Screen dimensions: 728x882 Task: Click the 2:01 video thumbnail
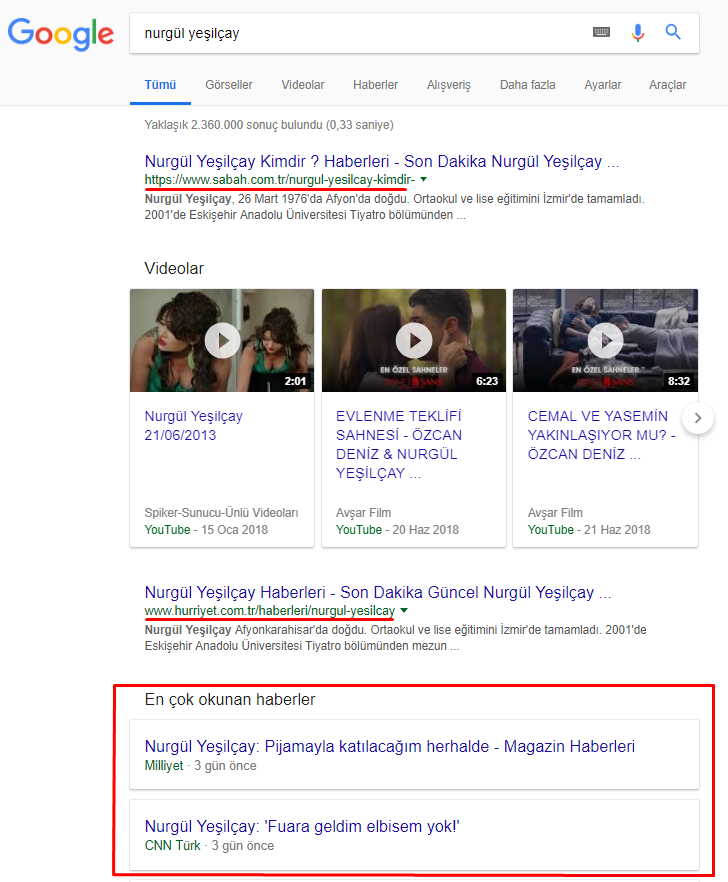(222, 340)
